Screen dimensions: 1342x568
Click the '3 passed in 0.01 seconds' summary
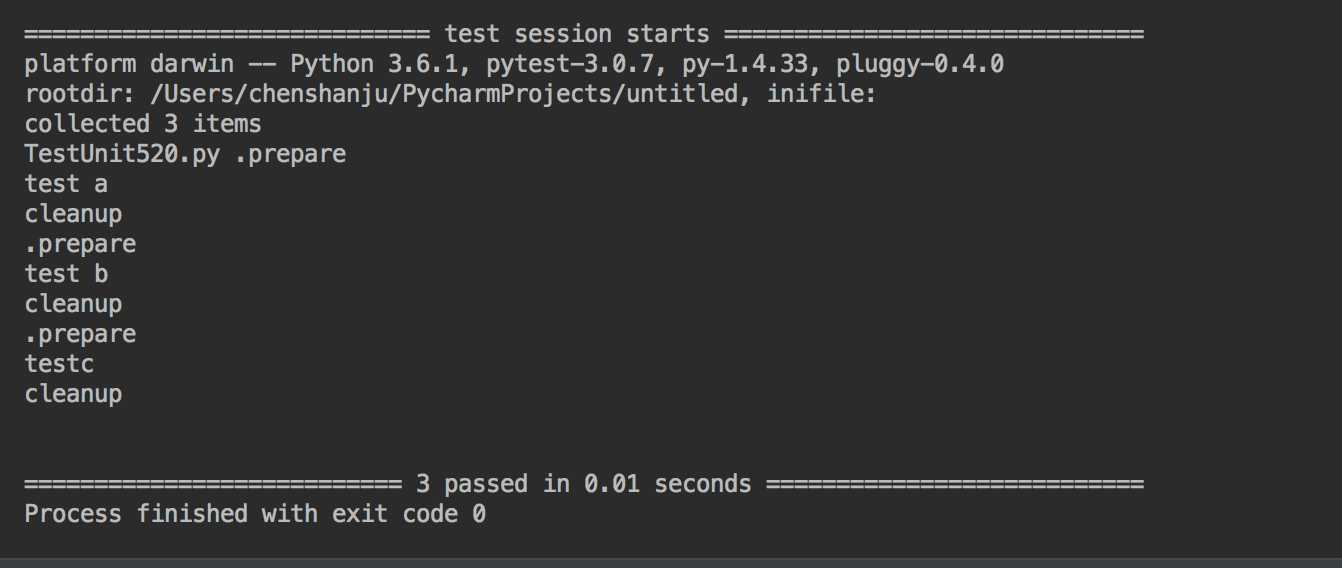tap(583, 484)
